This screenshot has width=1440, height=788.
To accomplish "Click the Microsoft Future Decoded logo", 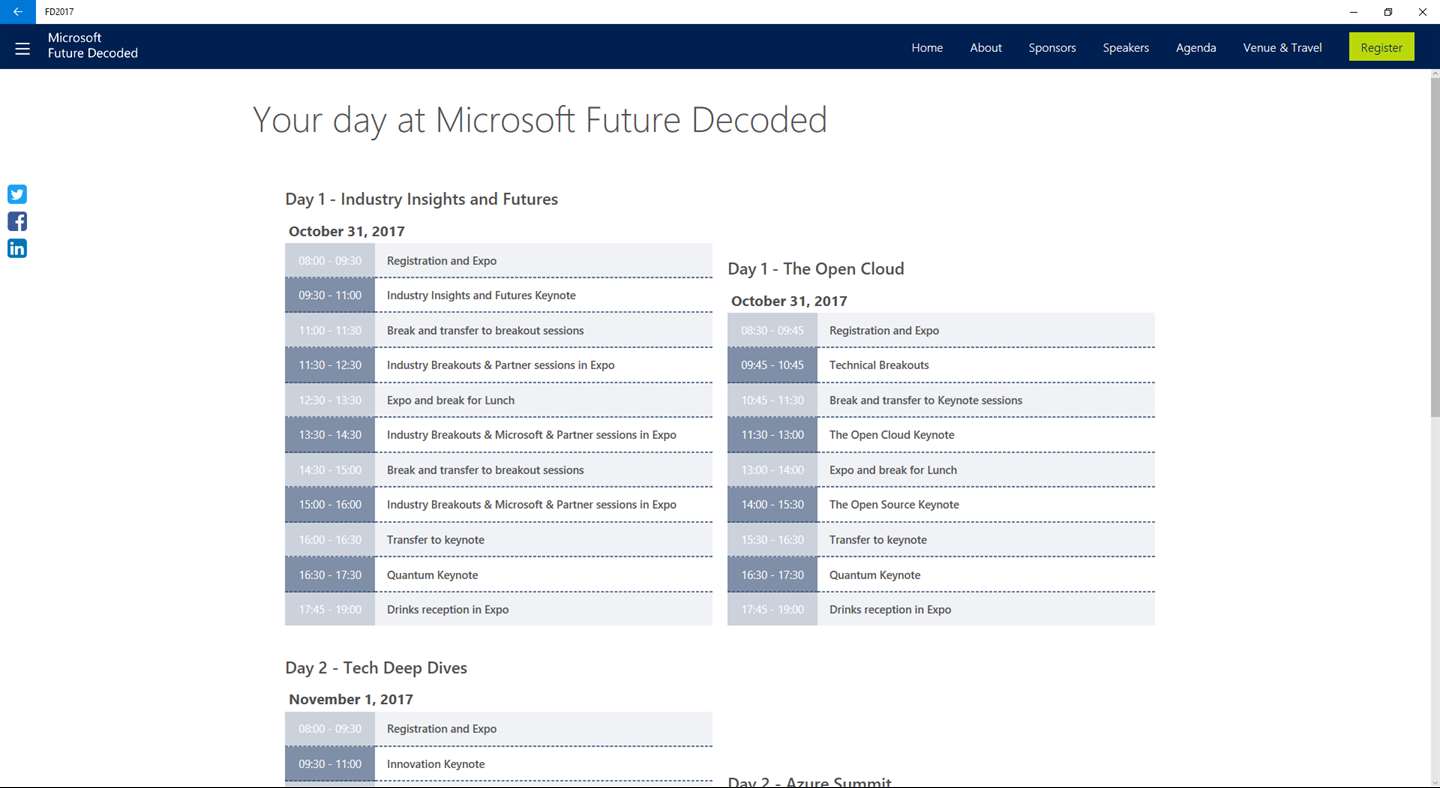I will (x=92, y=46).
